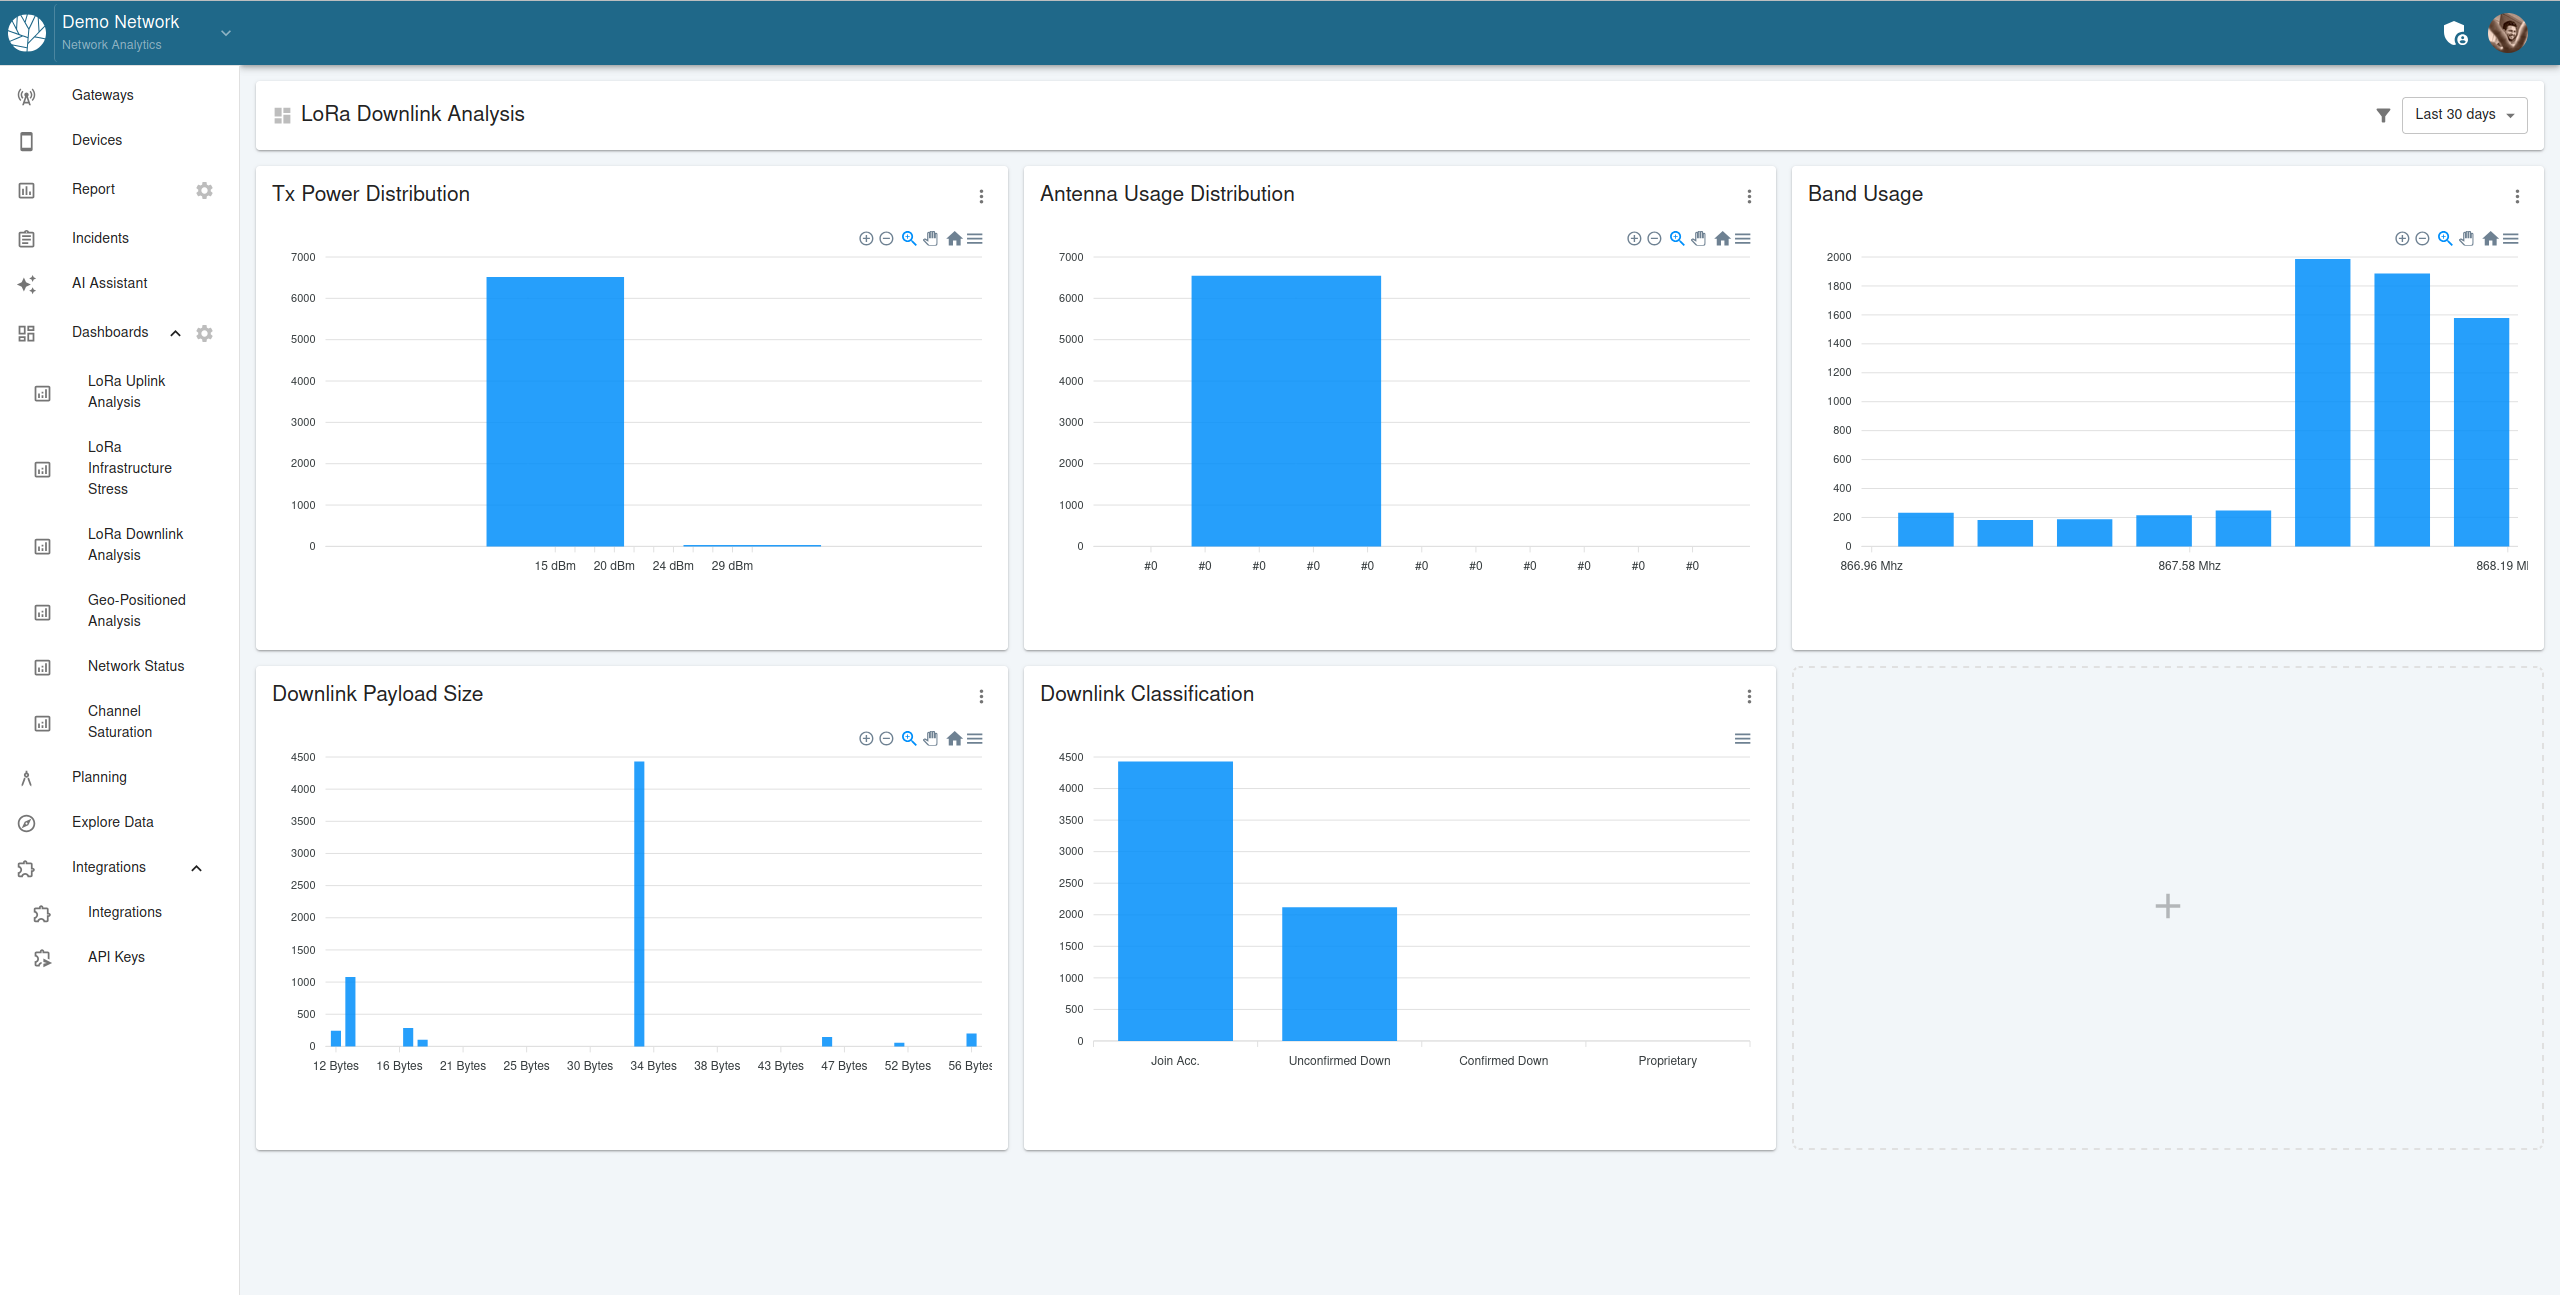The height and width of the screenshot is (1295, 2560).
Task: Click the shield security icon in header
Action: 2455,33
